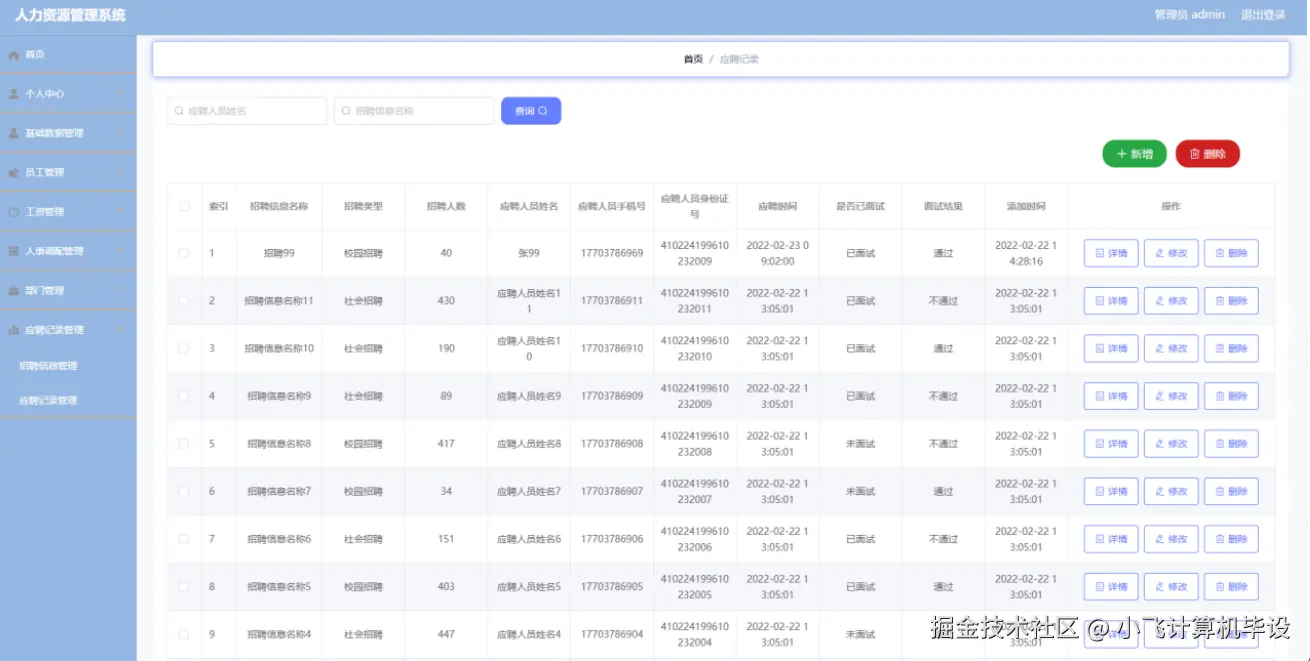Image resolution: width=1310 pixels, height=661 pixels.
Task: Toggle checkbox for row 6 招聘信息名称7
Action: tap(184, 492)
